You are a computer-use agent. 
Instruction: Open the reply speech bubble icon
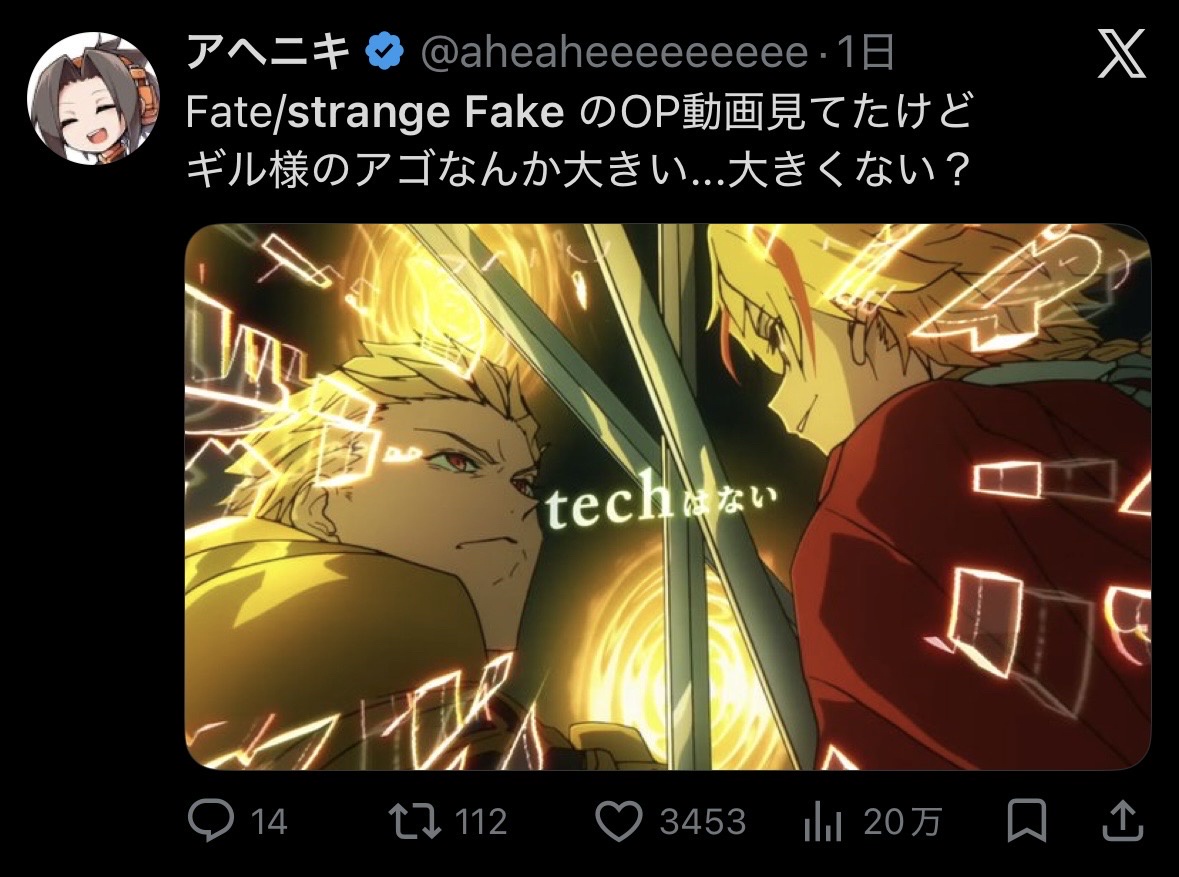[x=211, y=821]
